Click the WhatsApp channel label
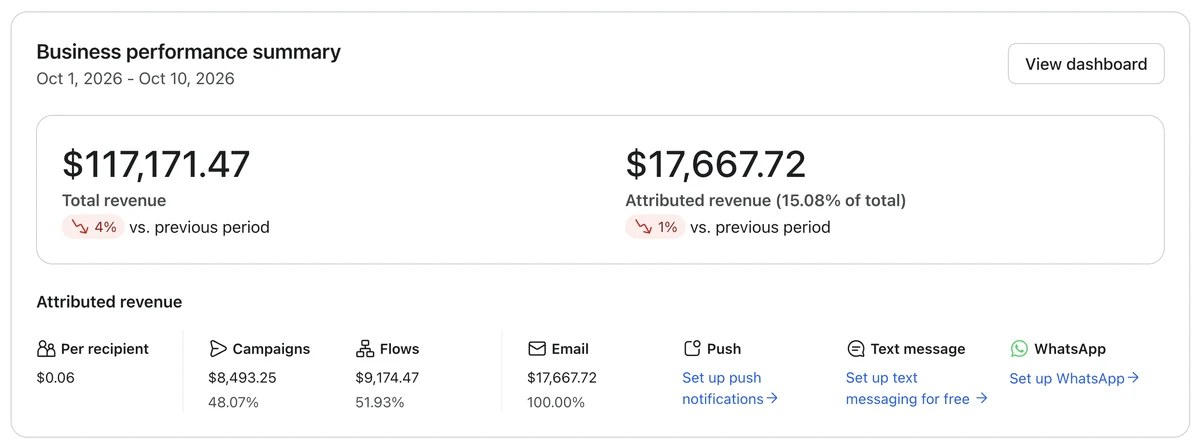 pyautogui.click(x=1070, y=349)
